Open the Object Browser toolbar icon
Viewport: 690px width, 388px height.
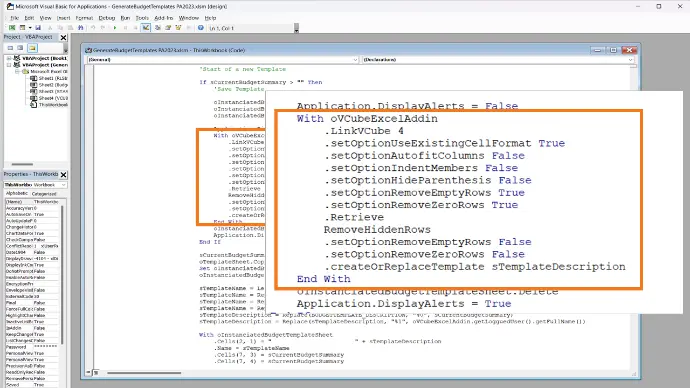178,28
